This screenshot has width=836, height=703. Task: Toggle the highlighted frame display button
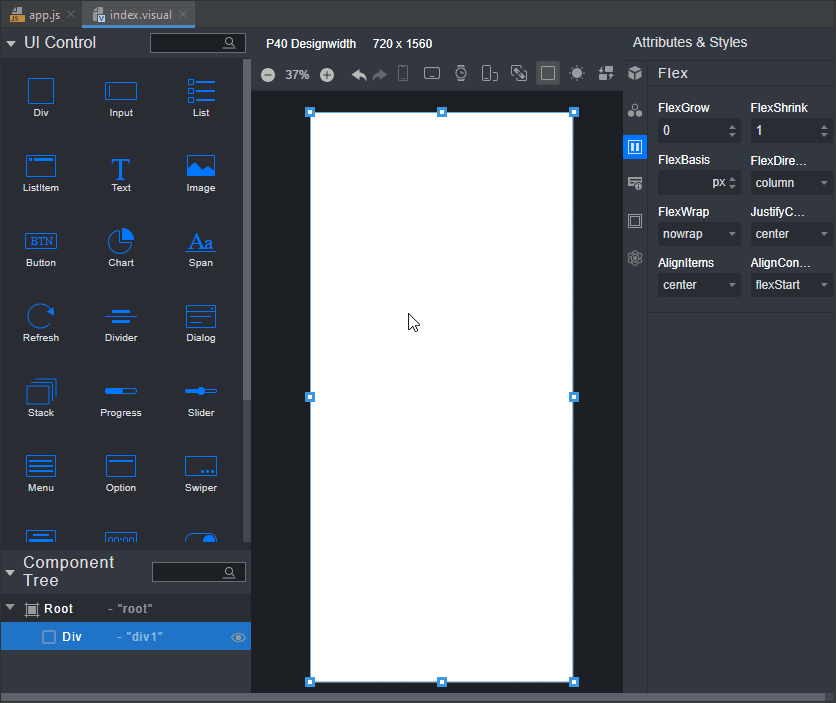tap(548, 73)
